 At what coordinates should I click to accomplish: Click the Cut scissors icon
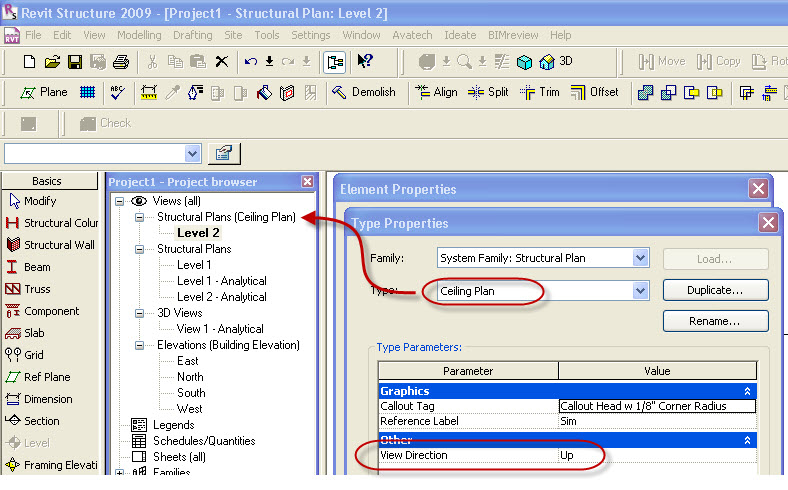coord(152,62)
